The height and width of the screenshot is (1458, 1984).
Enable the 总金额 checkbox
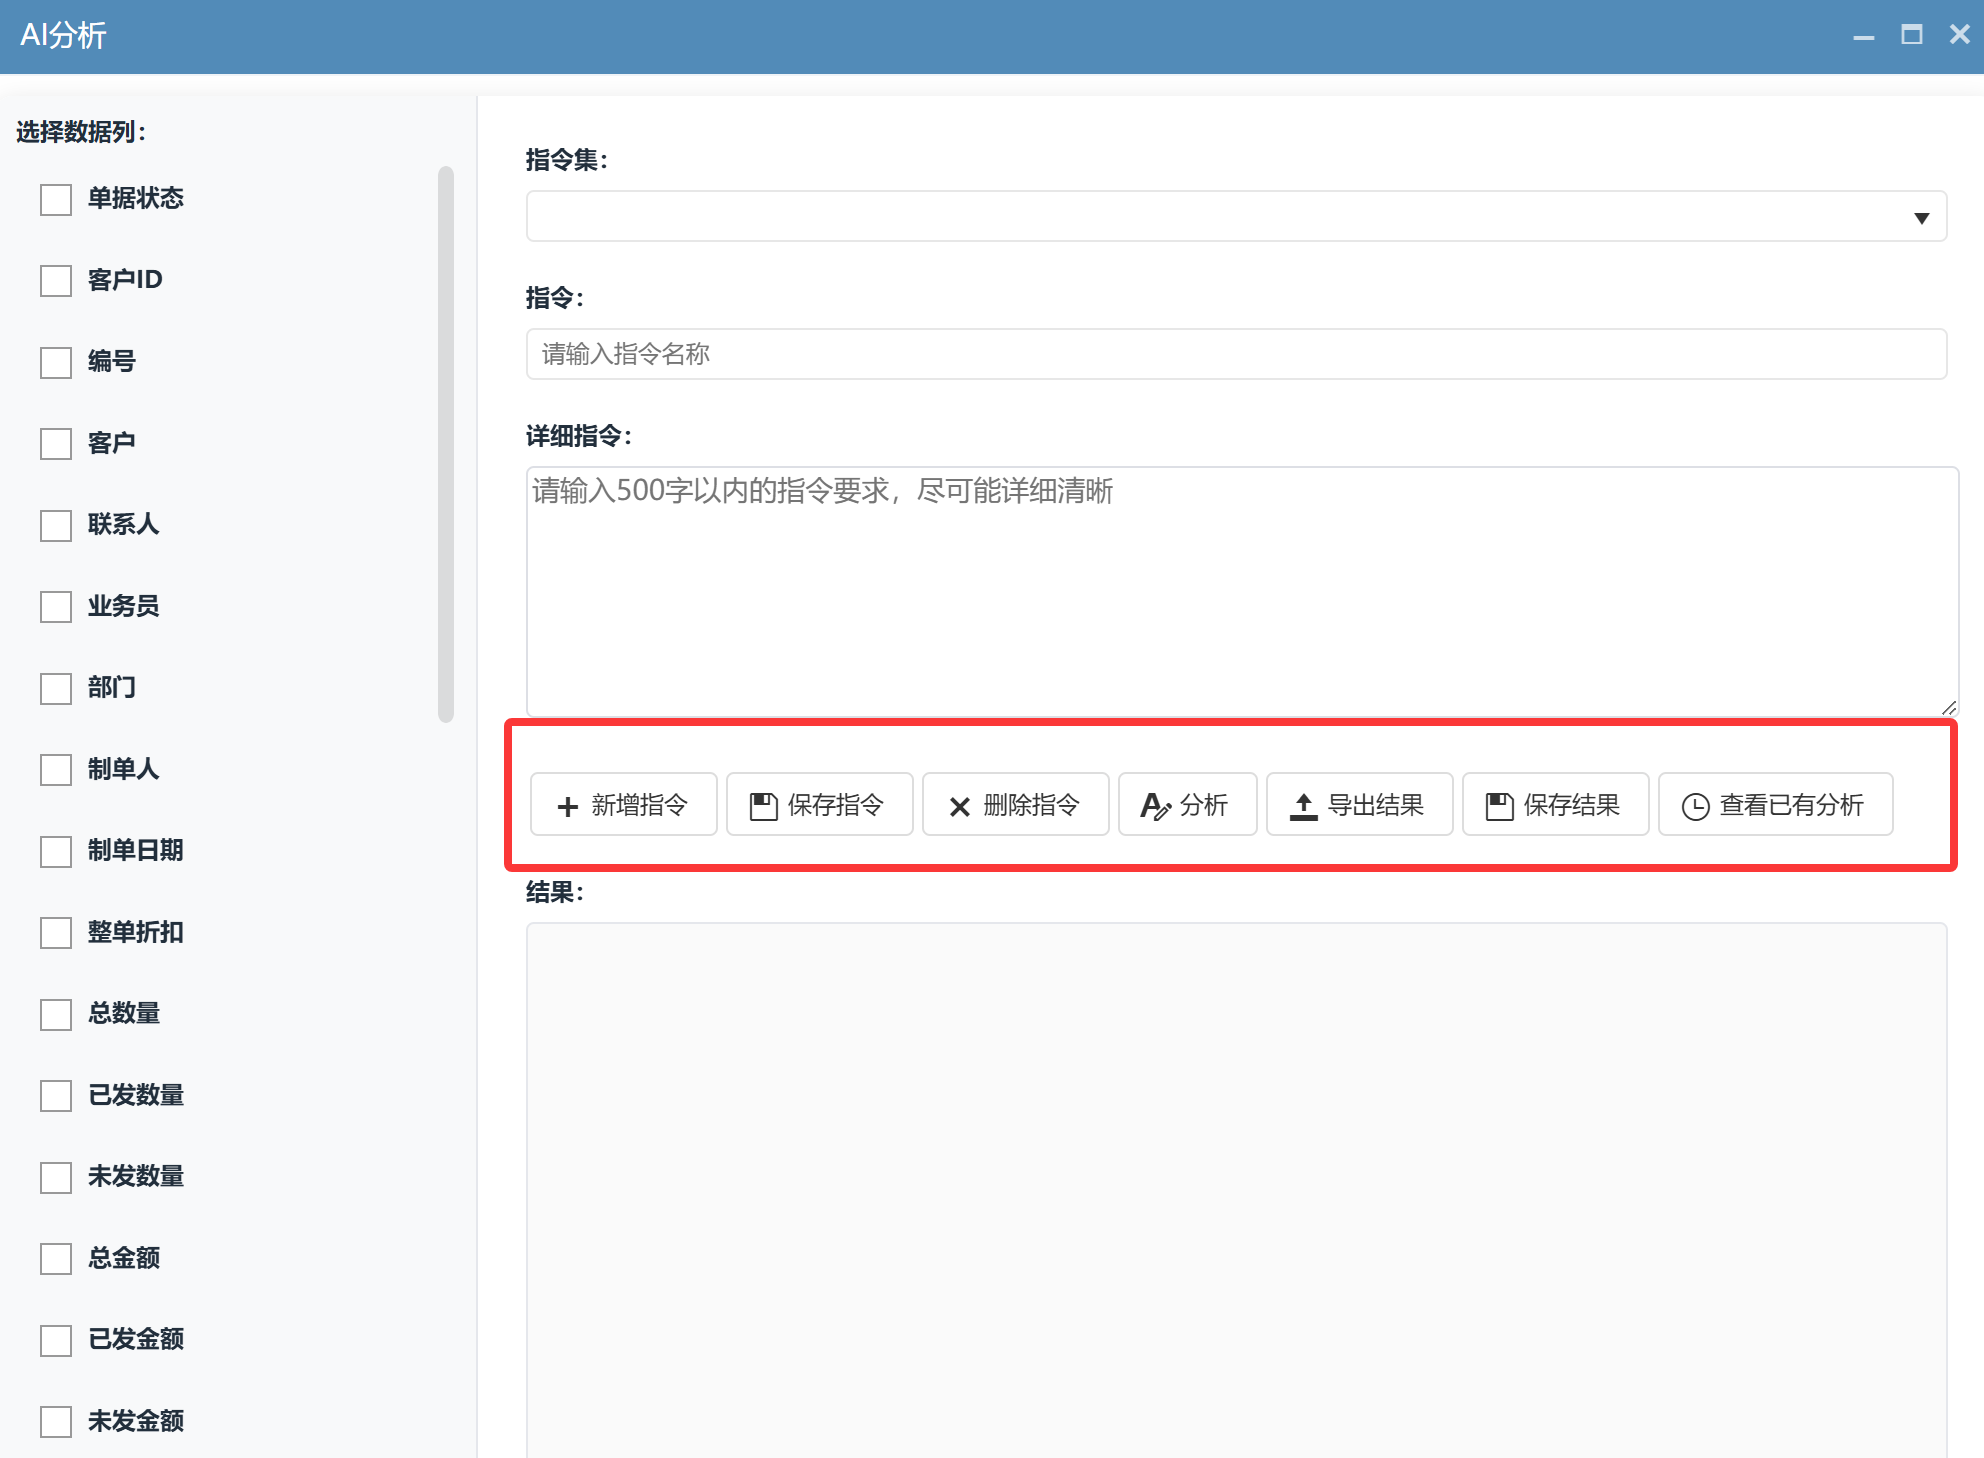coord(56,1258)
